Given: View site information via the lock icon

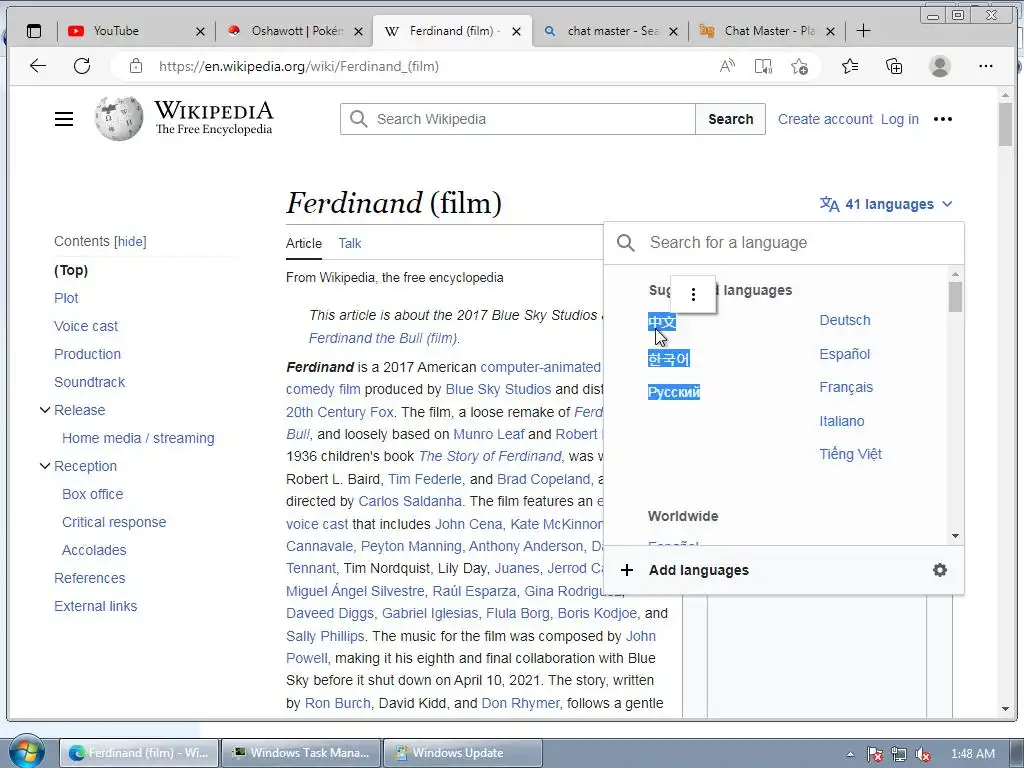Looking at the screenshot, I should click(135, 66).
